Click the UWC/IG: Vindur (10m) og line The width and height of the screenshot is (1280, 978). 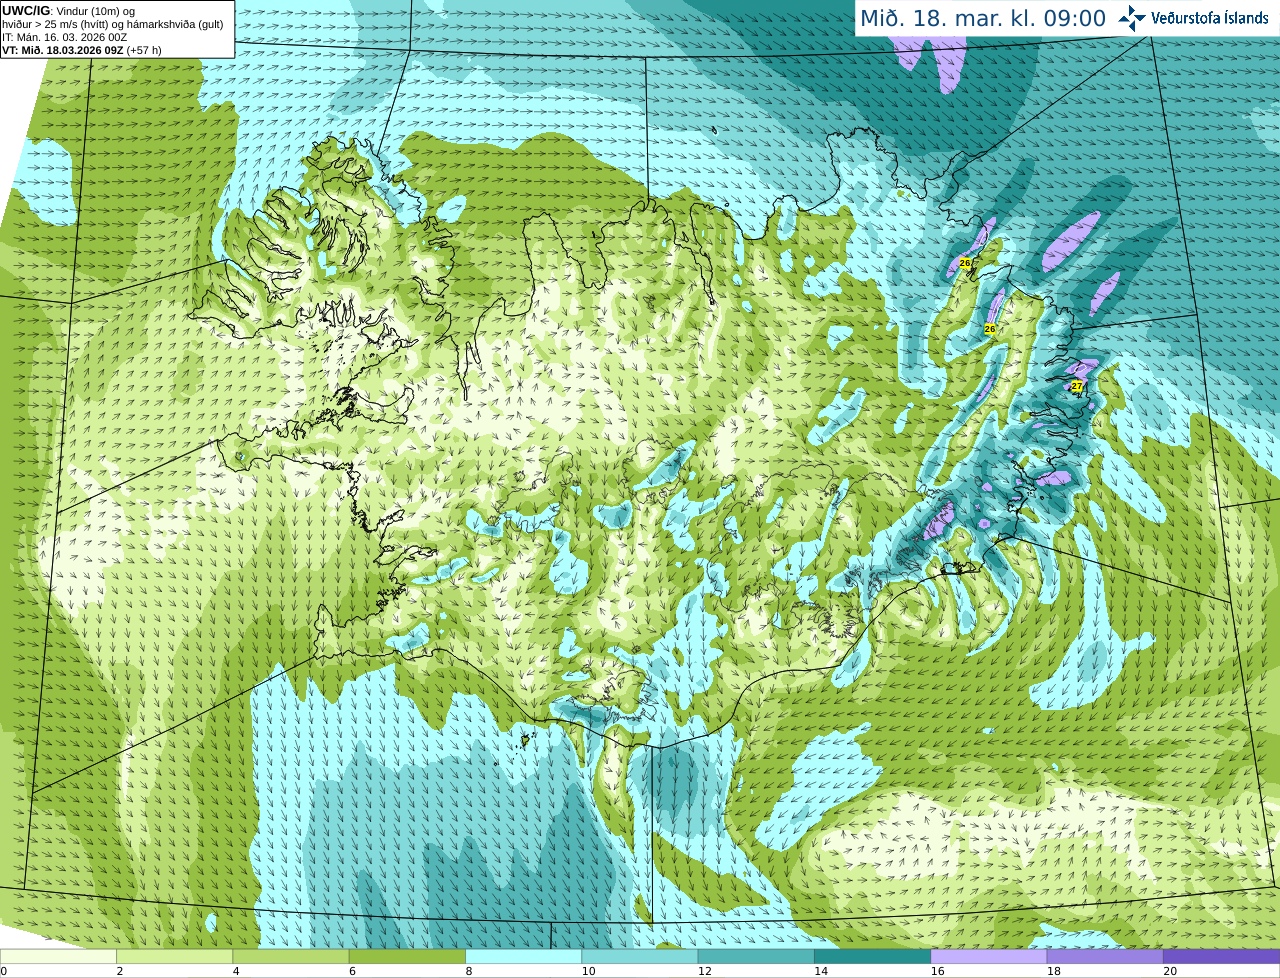(68, 11)
